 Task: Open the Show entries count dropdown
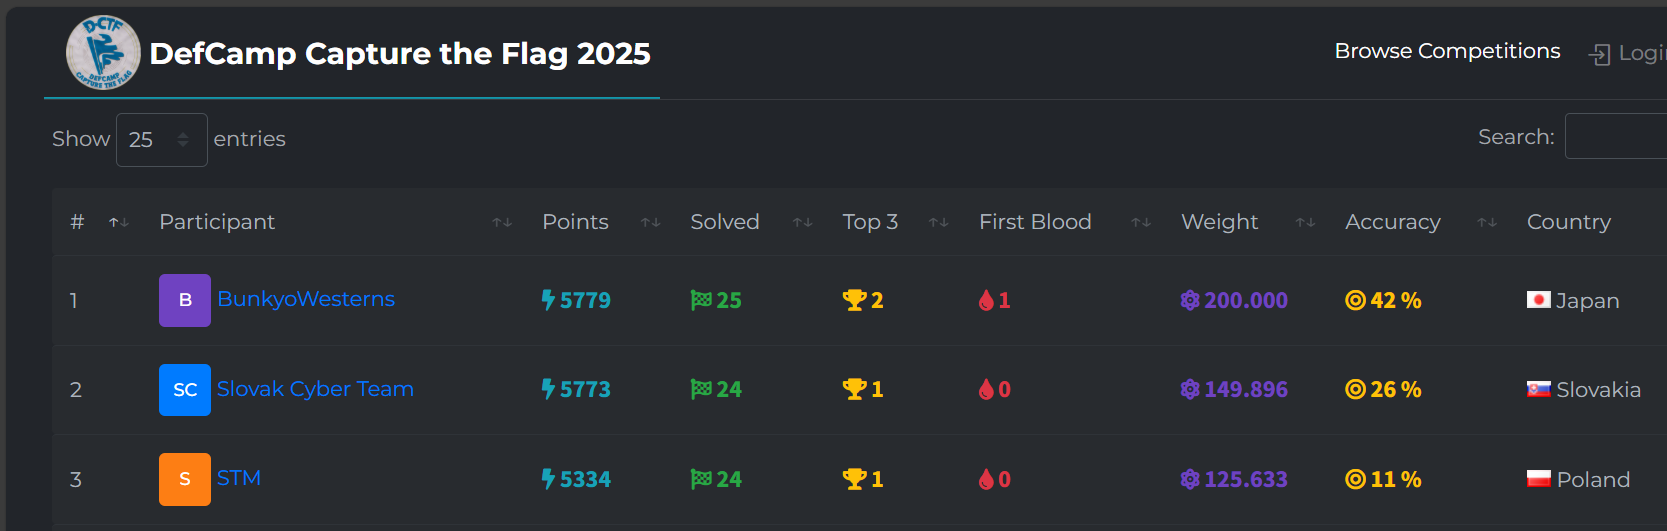pos(161,139)
